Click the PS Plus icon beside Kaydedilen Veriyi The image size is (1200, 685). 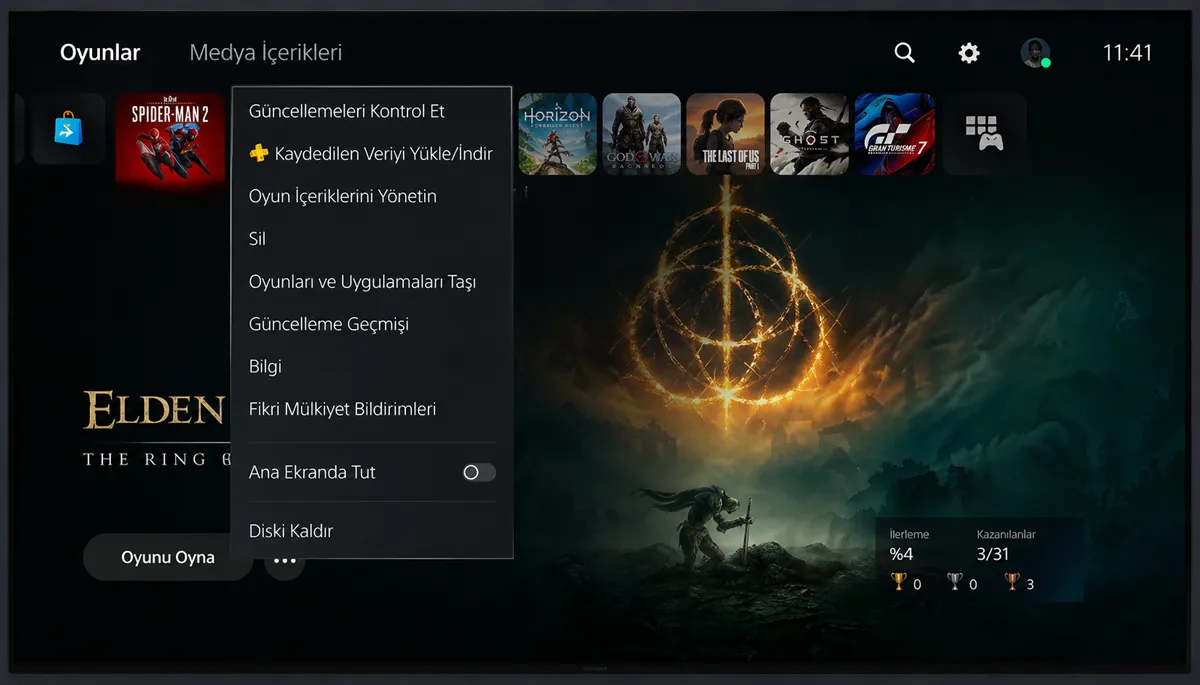point(258,154)
